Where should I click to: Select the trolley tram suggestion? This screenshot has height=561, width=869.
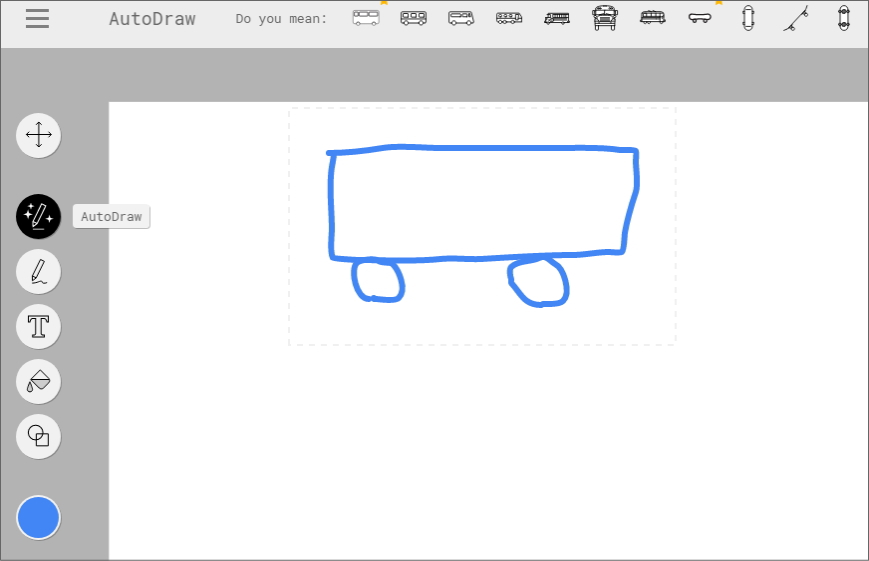pos(652,18)
